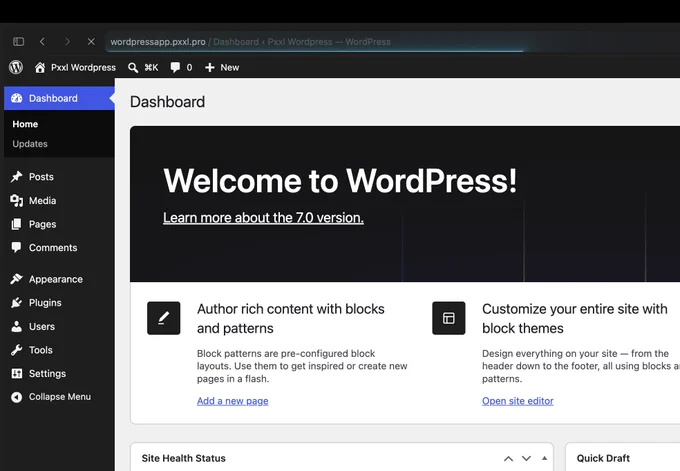The height and width of the screenshot is (471, 680).
Task: Open the Media menu
Action: [x=59, y=200]
